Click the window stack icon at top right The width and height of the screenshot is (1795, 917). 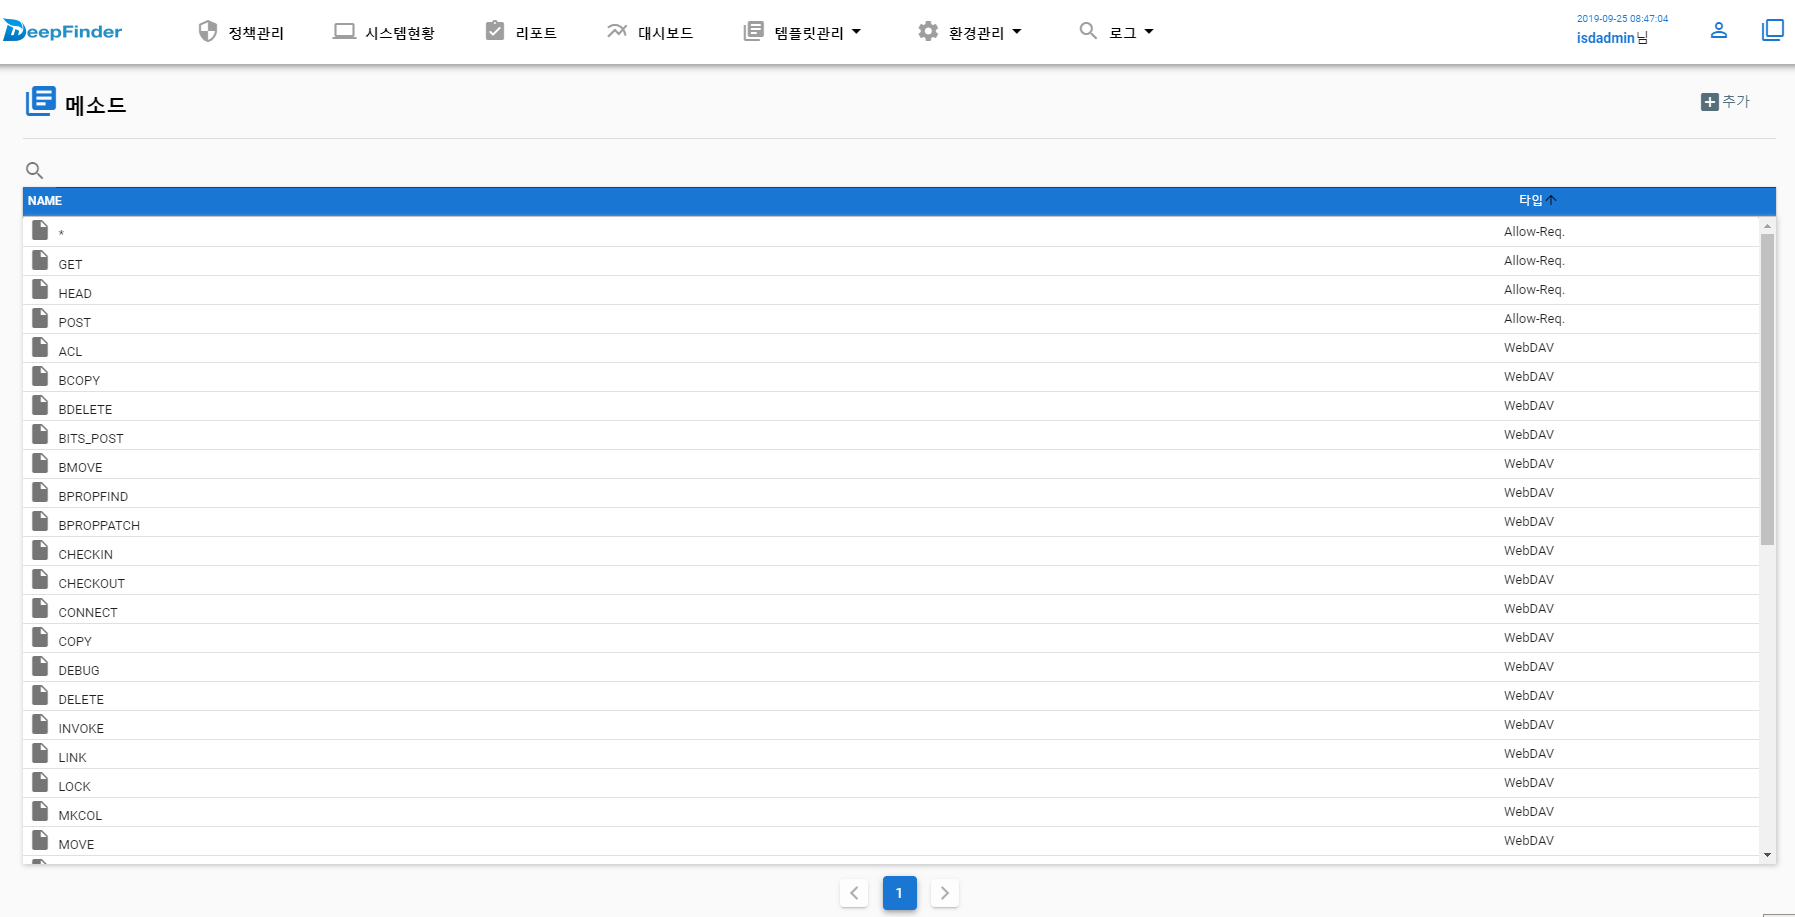1772,30
